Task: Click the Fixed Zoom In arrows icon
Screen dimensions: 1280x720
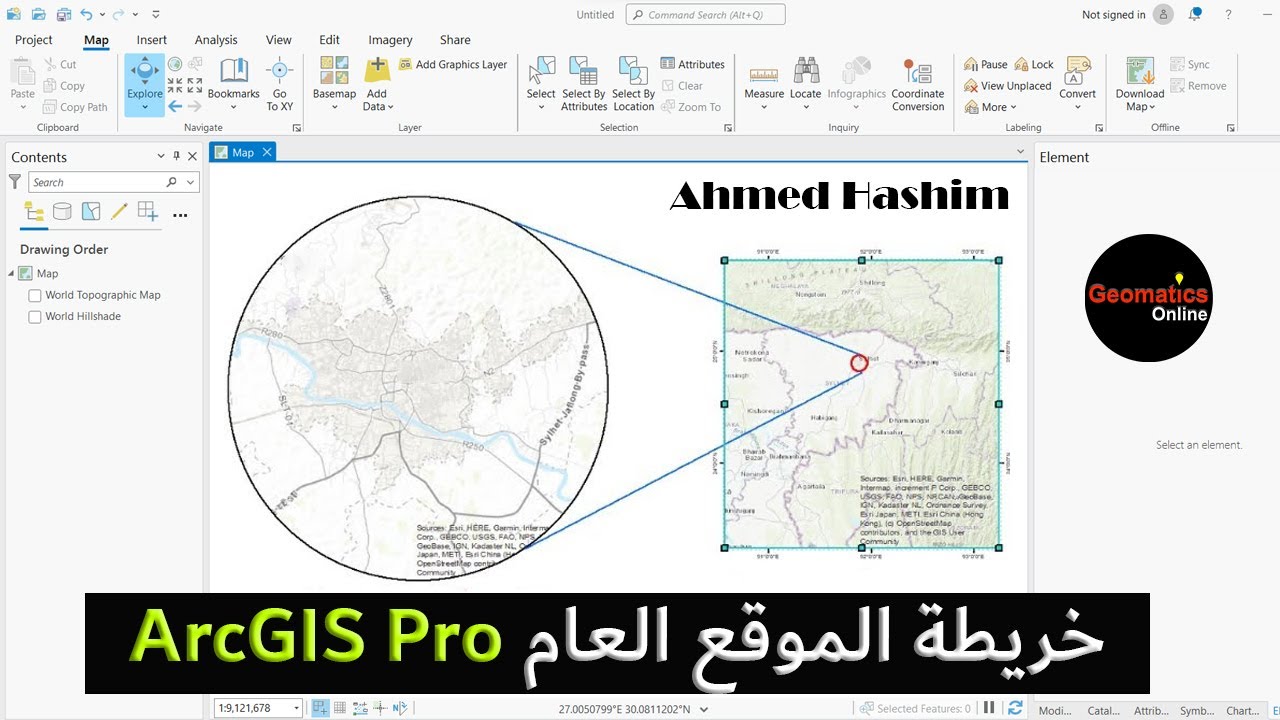Action: pyautogui.click(x=175, y=85)
